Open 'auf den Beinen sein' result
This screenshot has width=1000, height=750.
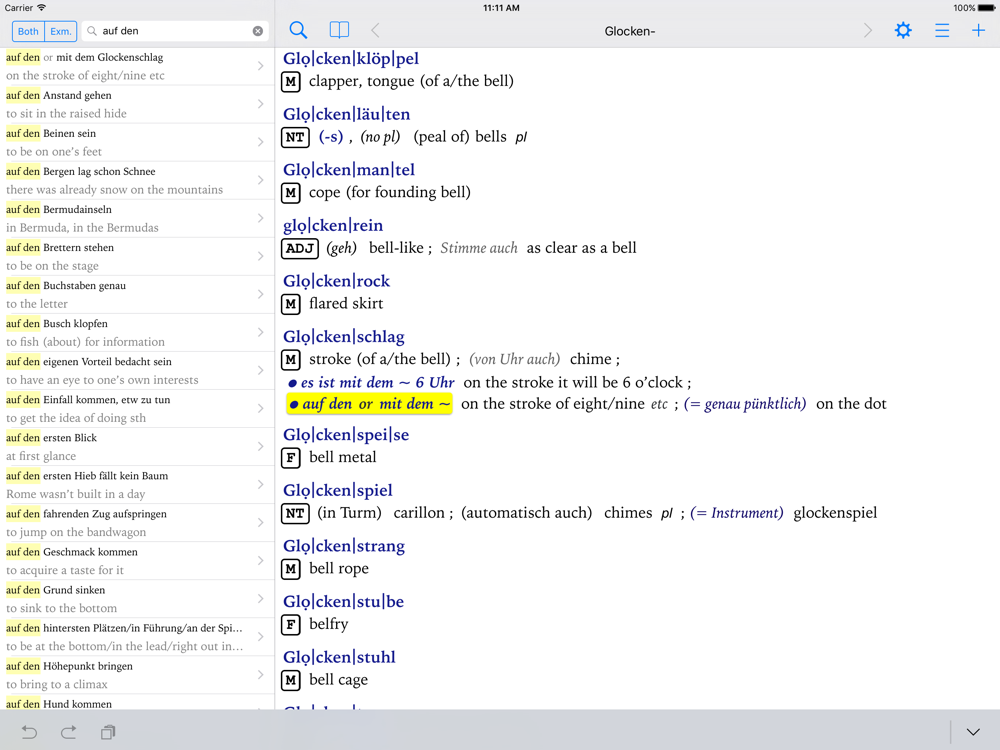137,142
